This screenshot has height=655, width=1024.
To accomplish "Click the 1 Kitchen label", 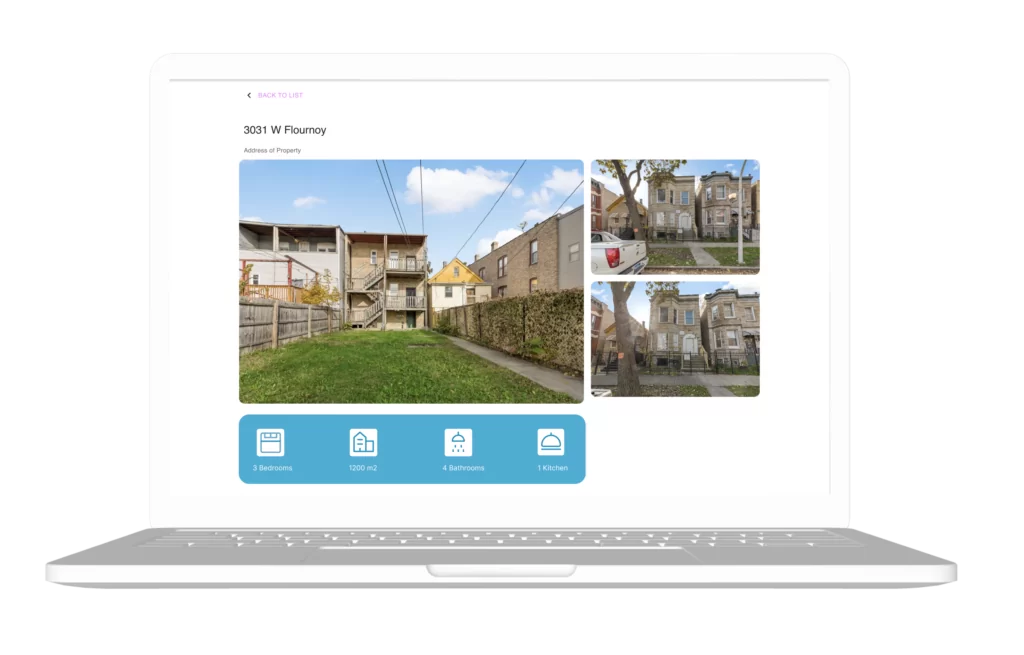I will [x=552, y=468].
